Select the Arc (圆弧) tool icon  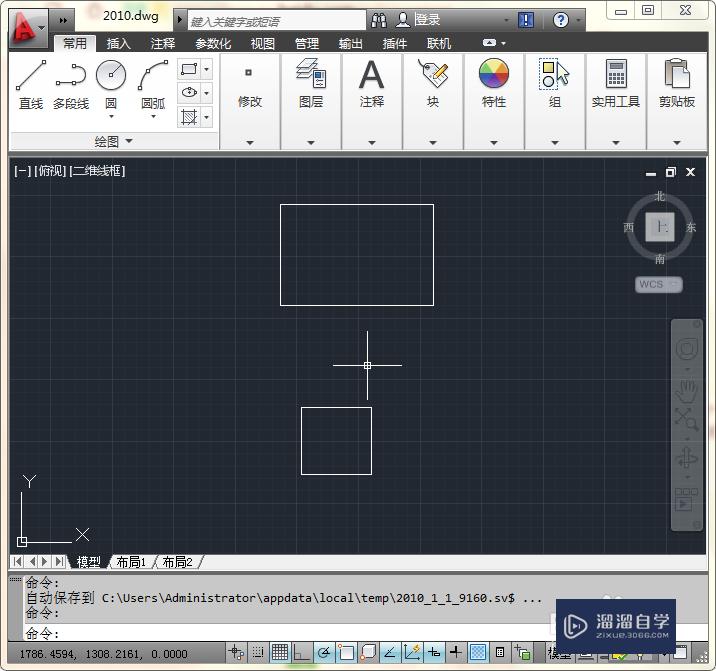point(153,75)
